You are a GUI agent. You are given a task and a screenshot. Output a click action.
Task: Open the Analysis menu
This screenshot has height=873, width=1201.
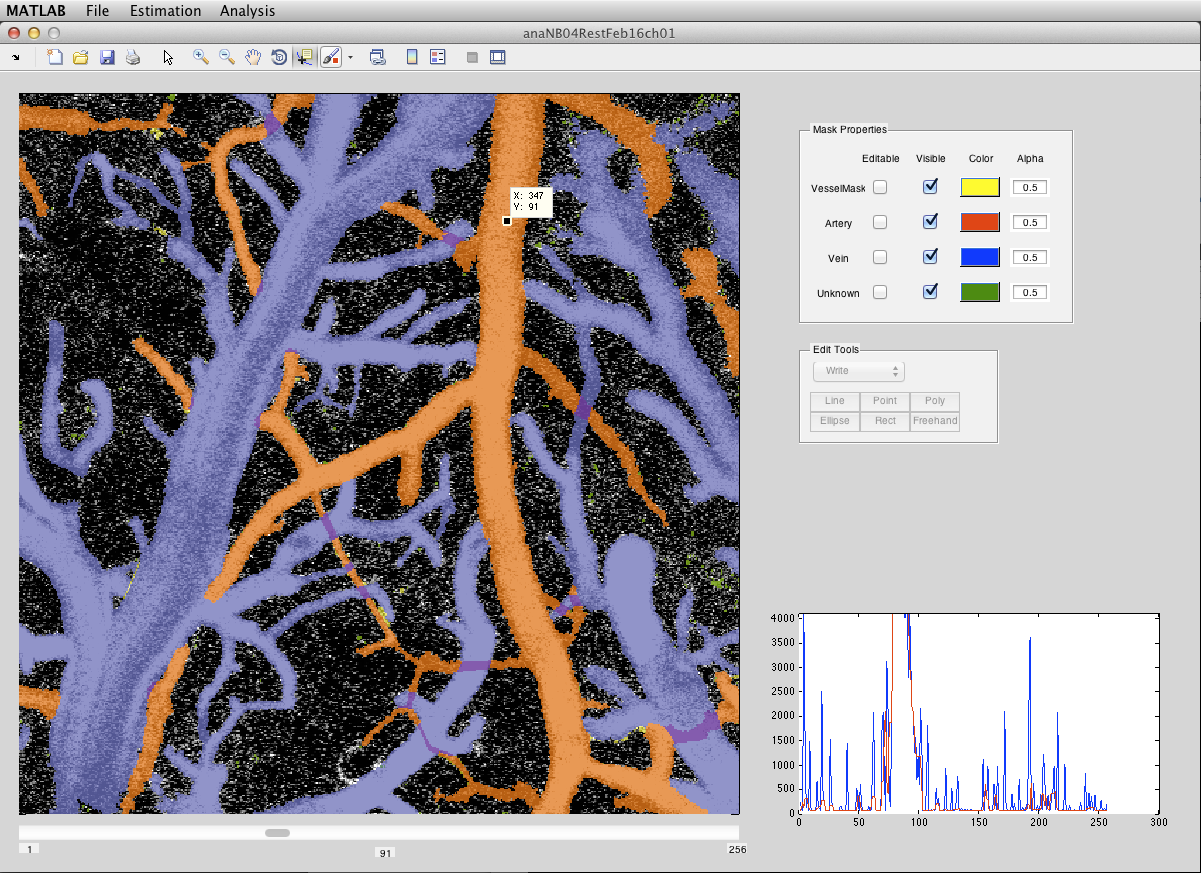[x=247, y=11]
